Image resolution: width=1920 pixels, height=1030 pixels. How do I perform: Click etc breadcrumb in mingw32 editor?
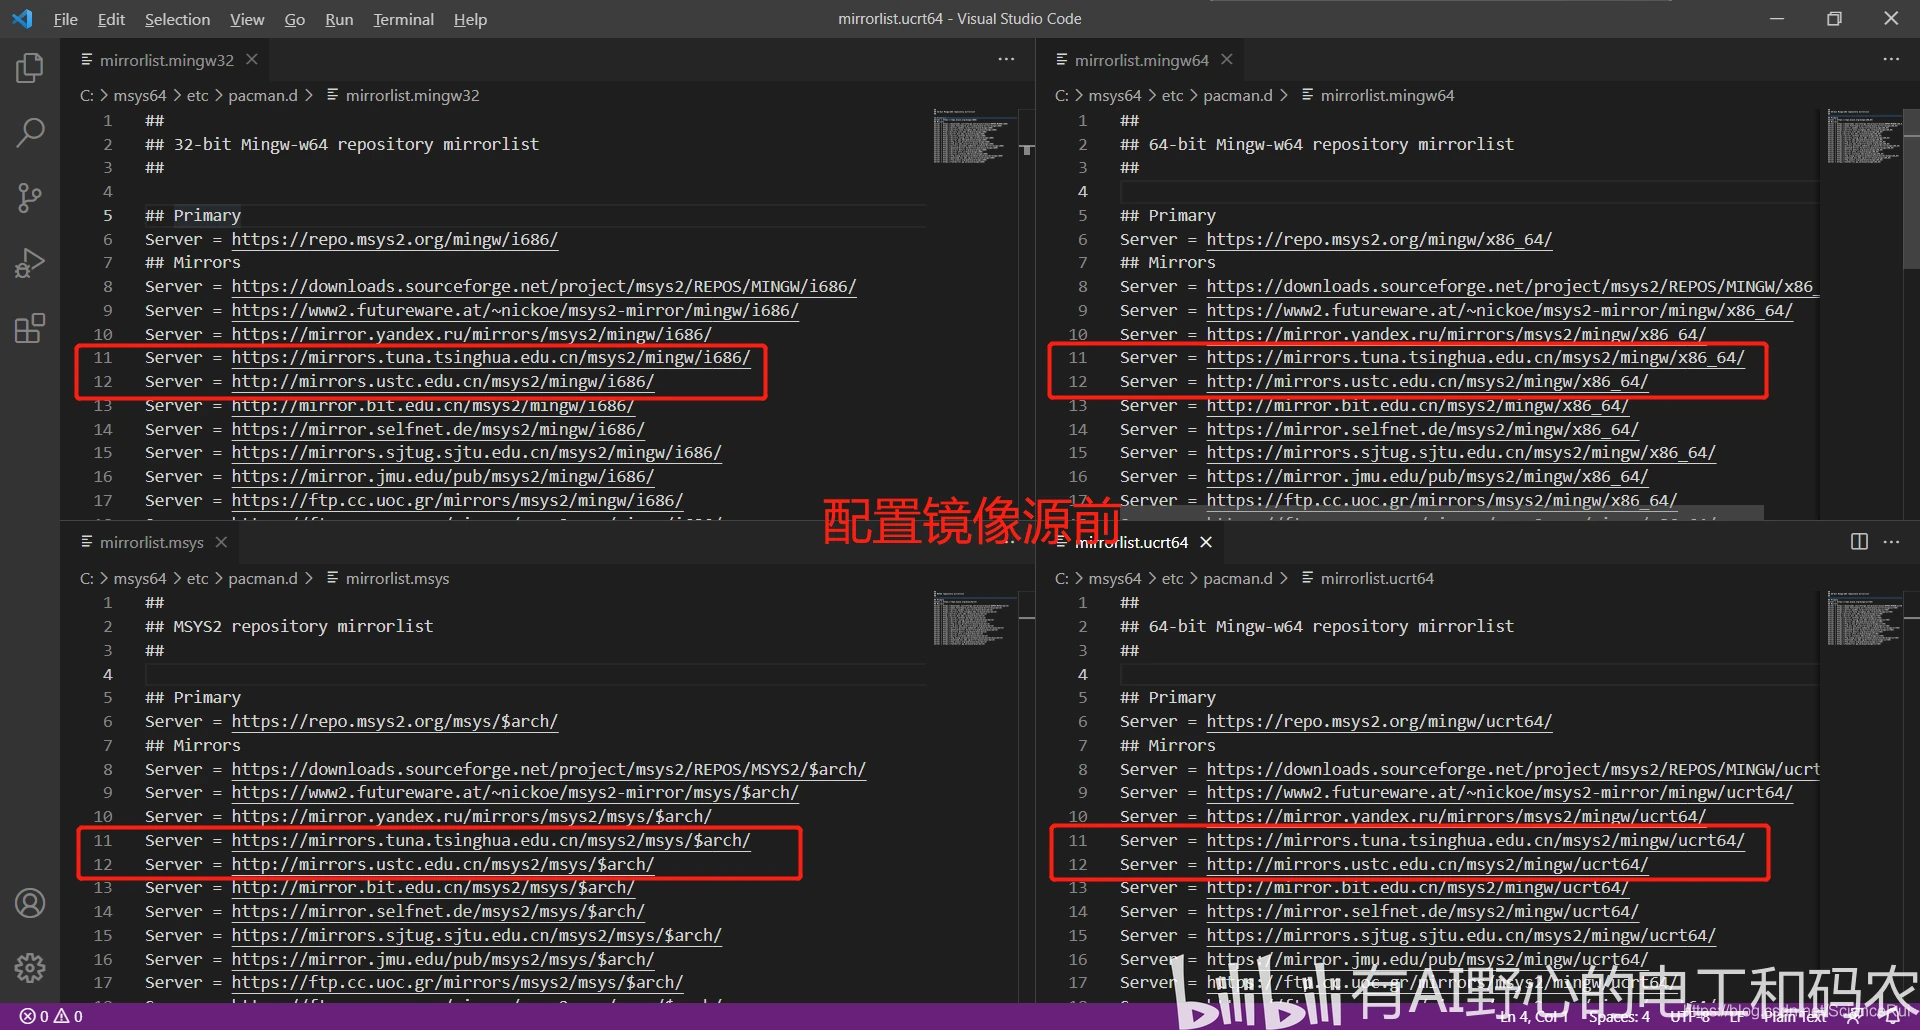[x=198, y=95]
